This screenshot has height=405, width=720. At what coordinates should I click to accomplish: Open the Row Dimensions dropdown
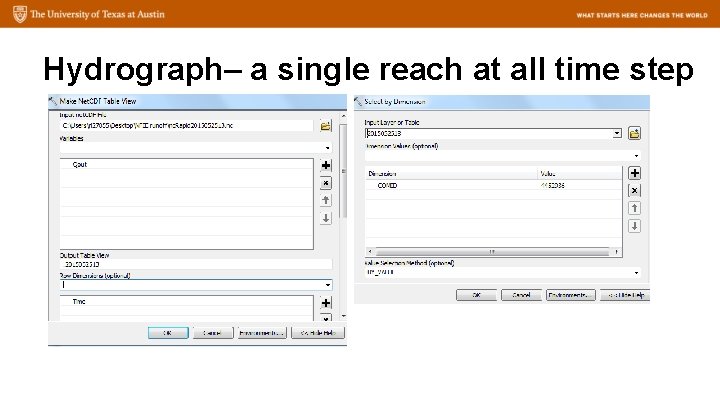tap(327, 285)
